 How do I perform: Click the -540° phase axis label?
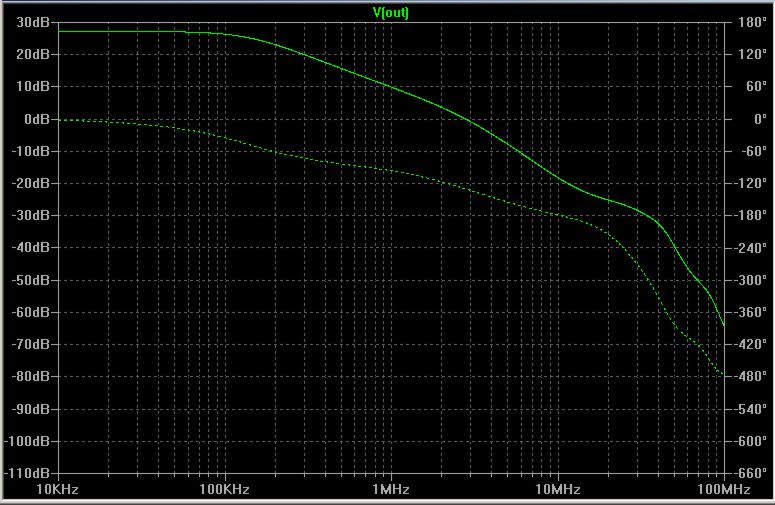coord(751,409)
